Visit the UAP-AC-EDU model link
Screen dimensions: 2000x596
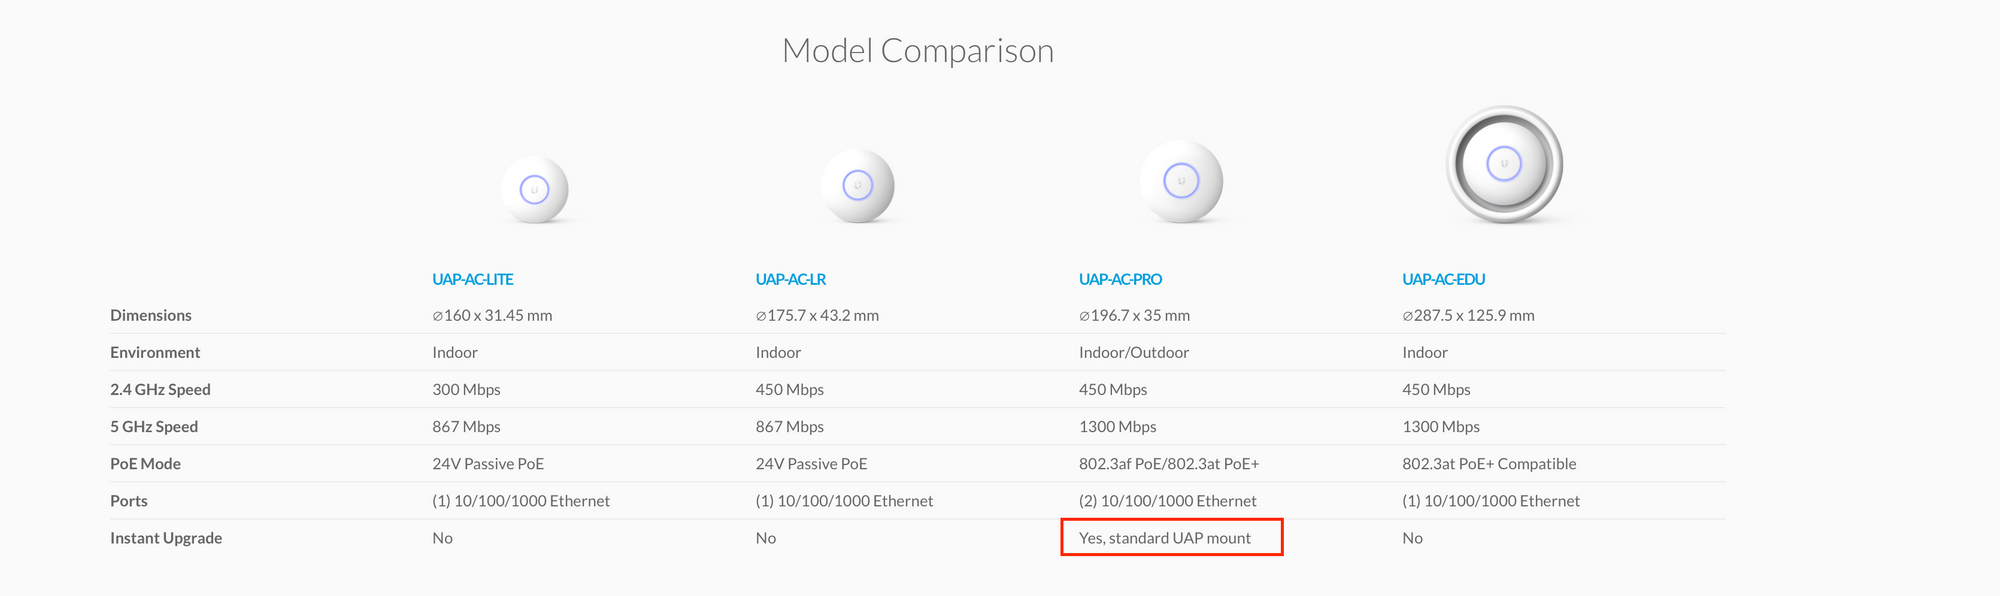pyautogui.click(x=1443, y=279)
